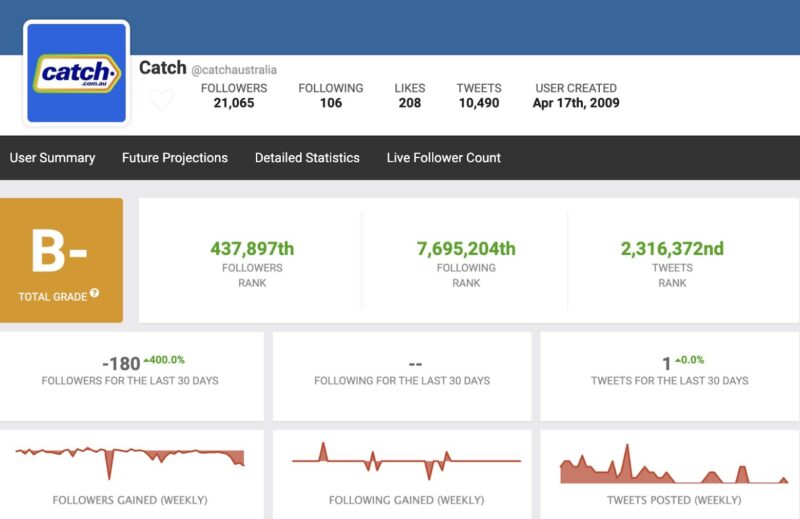Click the Tweets Posted weekly chart
This screenshot has width=800, height=519.
[674, 467]
